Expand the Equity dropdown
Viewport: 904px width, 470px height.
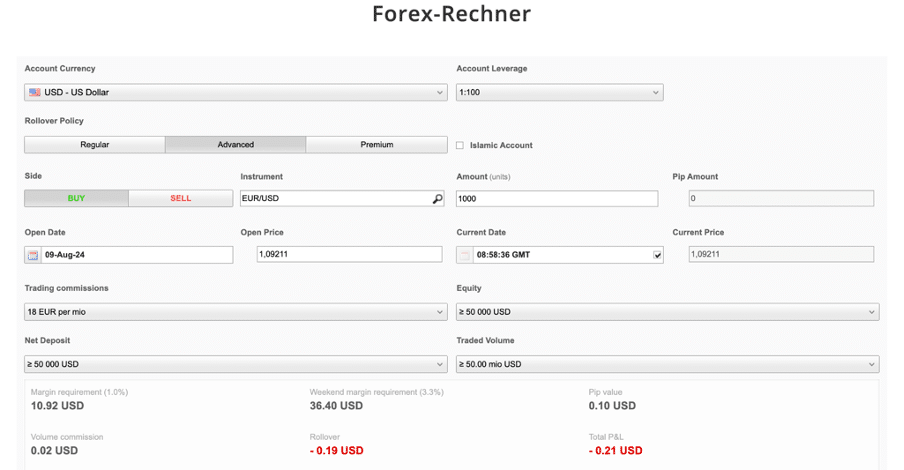click(x=667, y=312)
